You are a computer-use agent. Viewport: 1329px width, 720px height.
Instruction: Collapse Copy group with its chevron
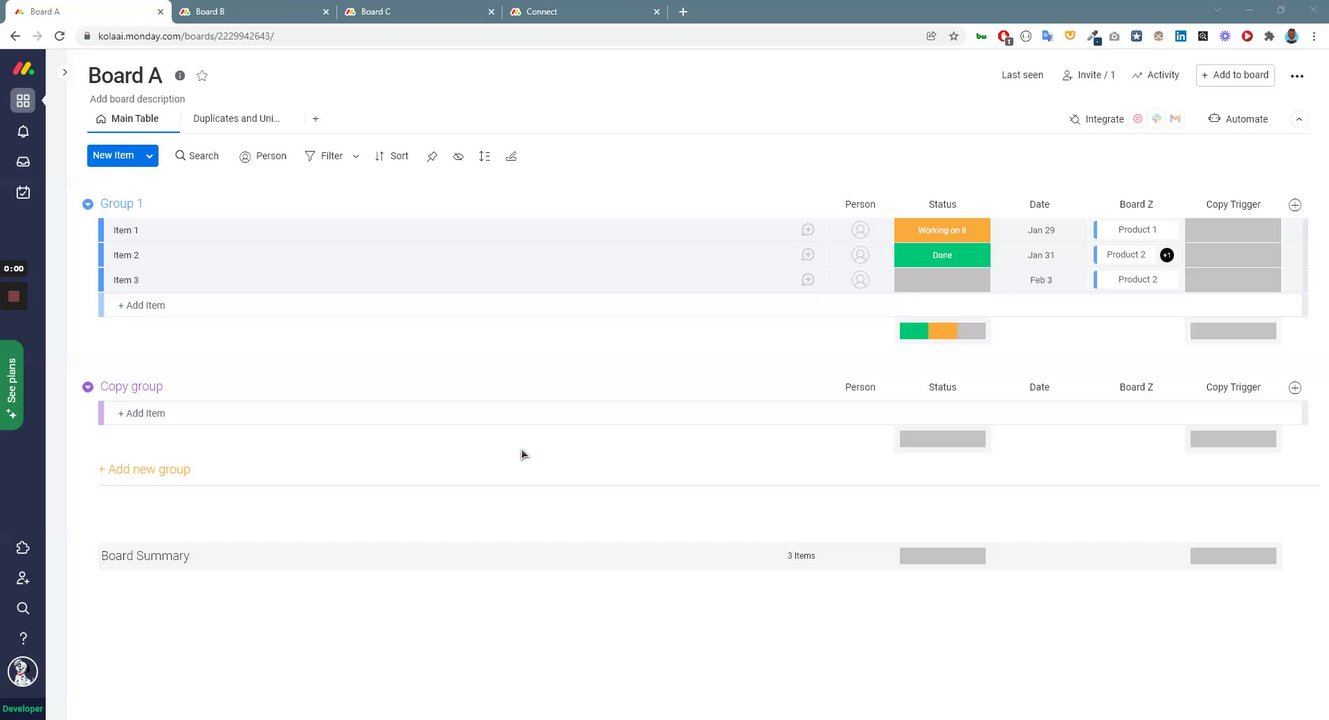click(88, 387)
